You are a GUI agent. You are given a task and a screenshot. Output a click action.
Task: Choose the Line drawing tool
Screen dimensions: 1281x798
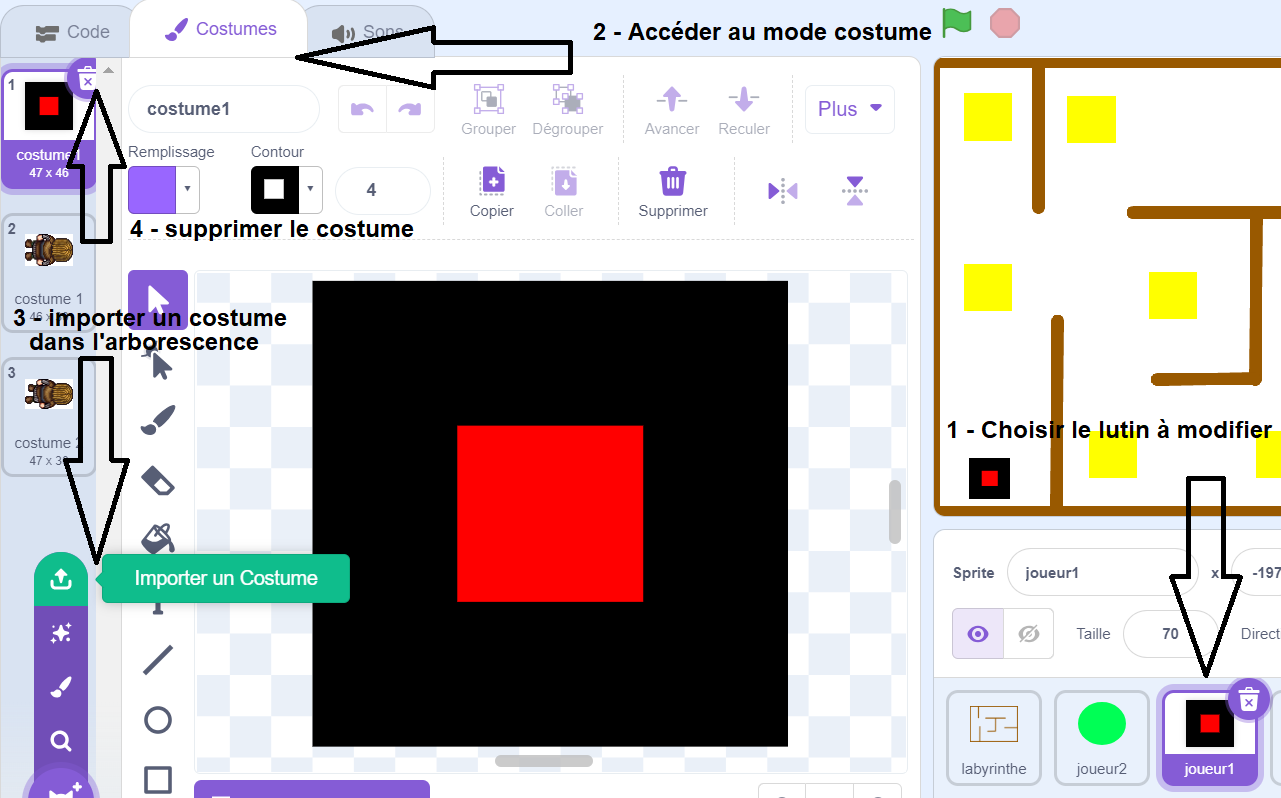pyautogui.click(x=158, y=660)
